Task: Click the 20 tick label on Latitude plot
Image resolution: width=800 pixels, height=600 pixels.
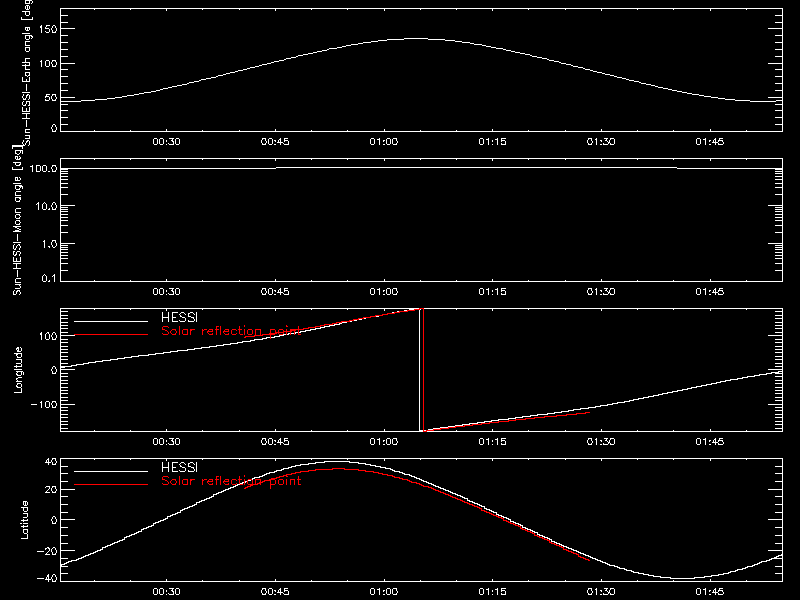Action: coord(51,490)
